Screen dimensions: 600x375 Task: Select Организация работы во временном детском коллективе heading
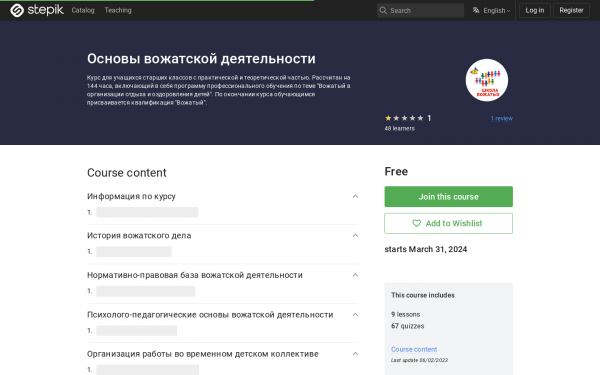203,354
